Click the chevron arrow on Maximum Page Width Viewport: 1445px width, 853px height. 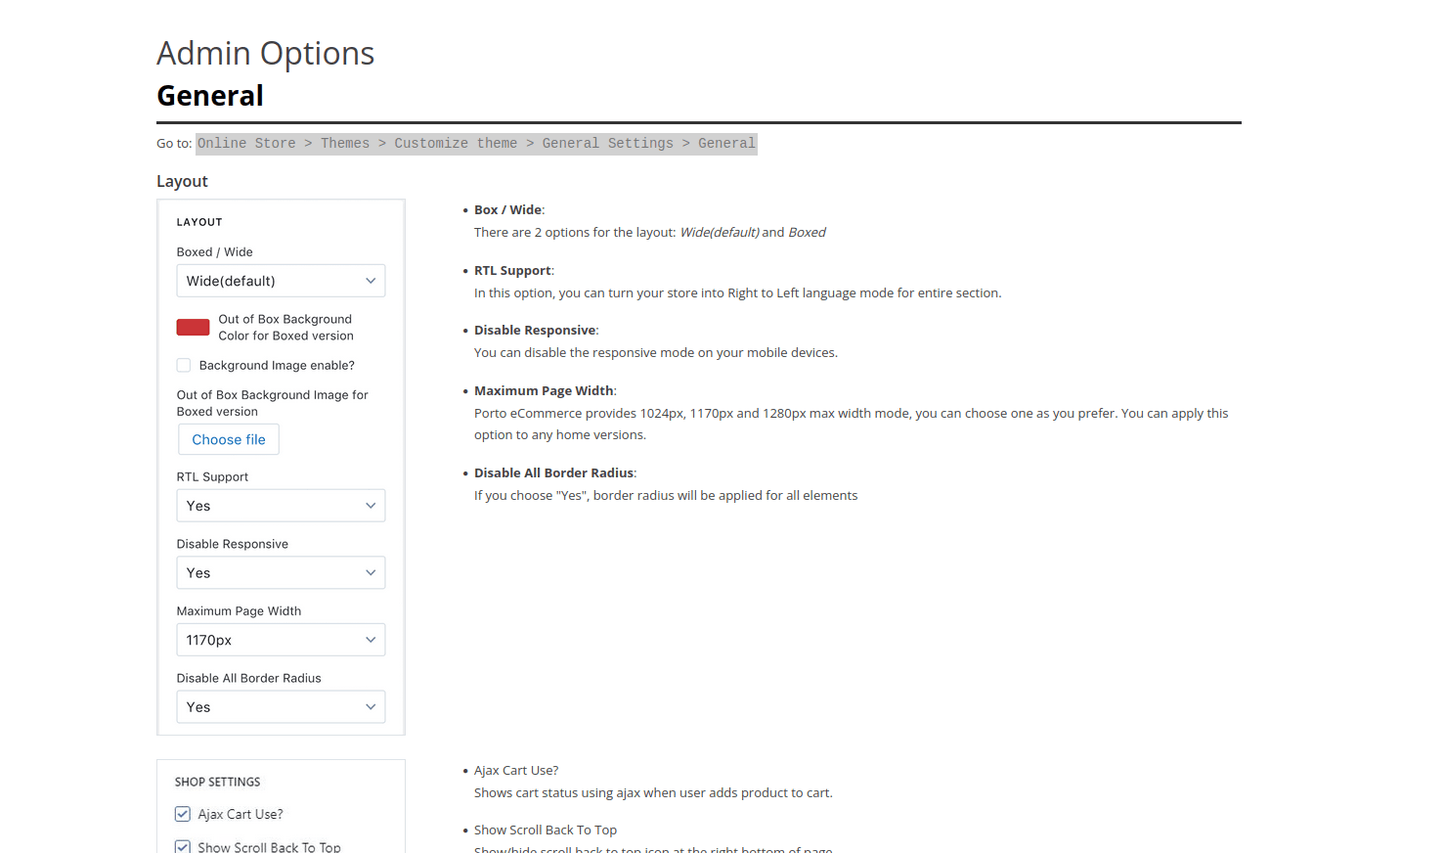(370, 640)
